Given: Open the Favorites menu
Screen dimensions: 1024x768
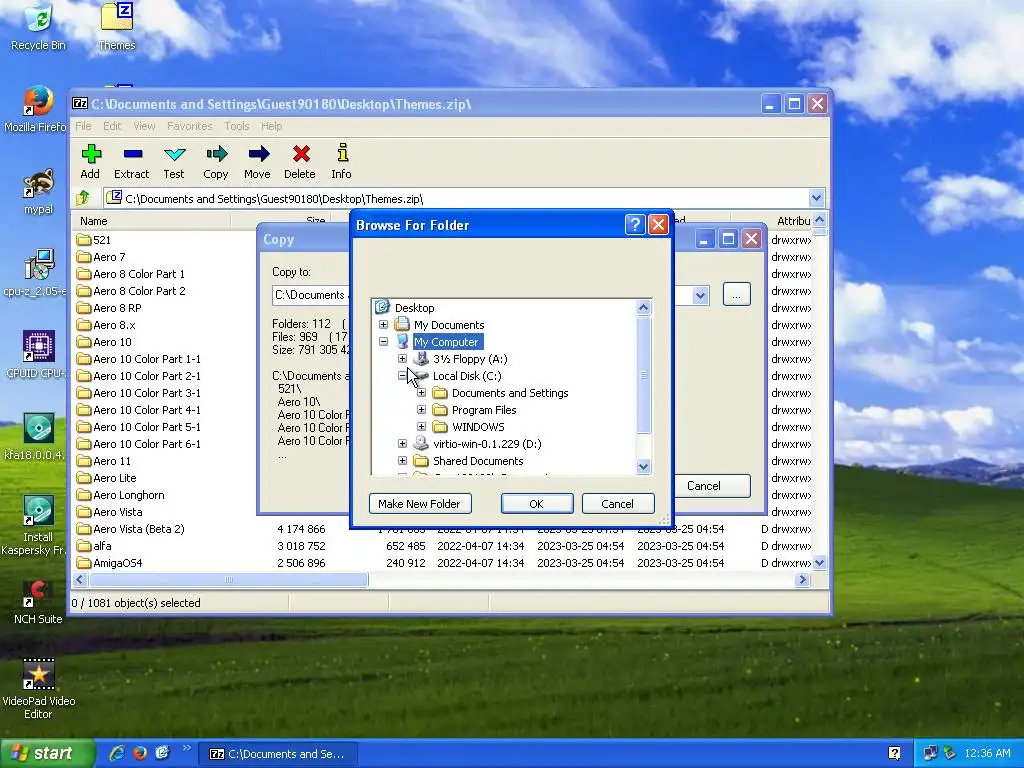Looking at the screenshot, I should (189, 126).
